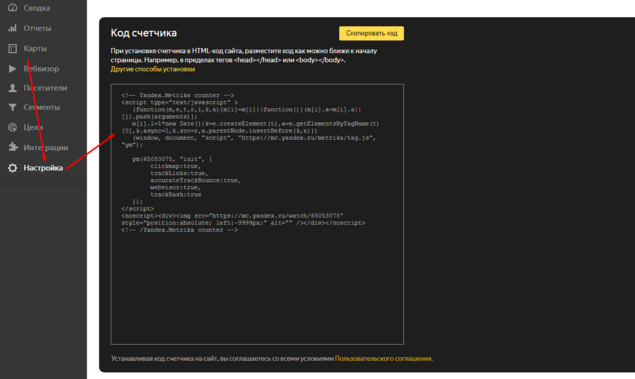The height and width of the screenshot is (379, 635).
Task: Click the 'clickmap:true,' code line
Action: (175, 166)
